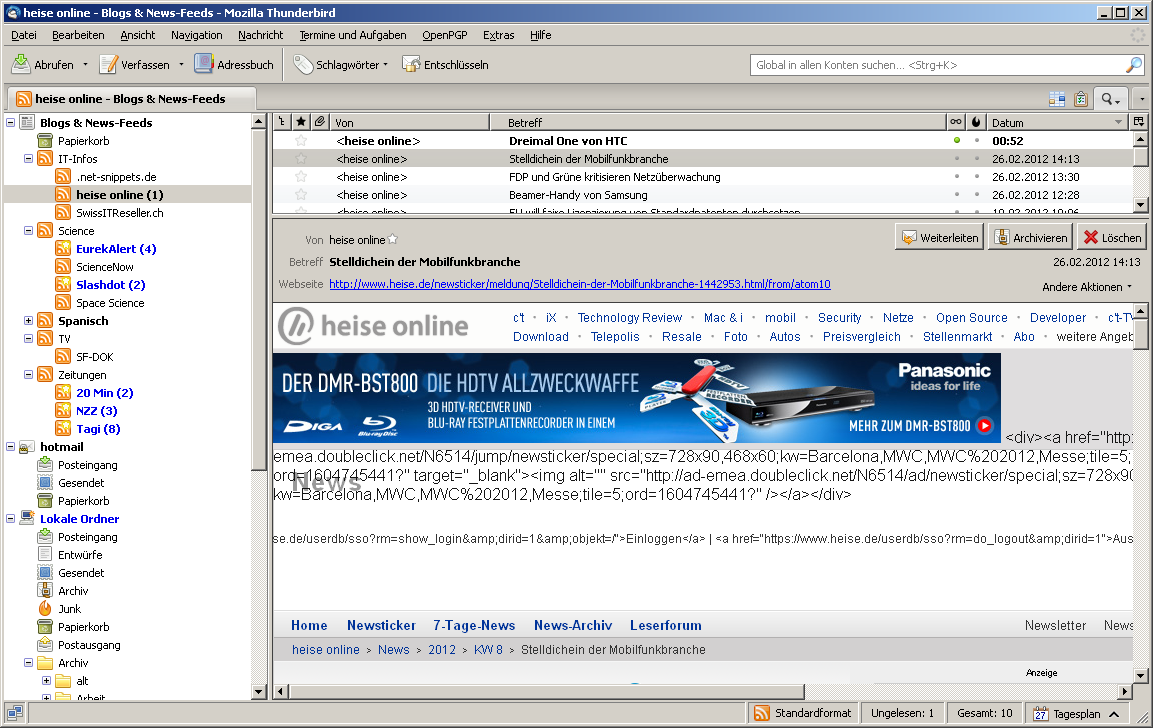Open the Technology Review link
1153x728 pixels.
click(x=629, y=318)
